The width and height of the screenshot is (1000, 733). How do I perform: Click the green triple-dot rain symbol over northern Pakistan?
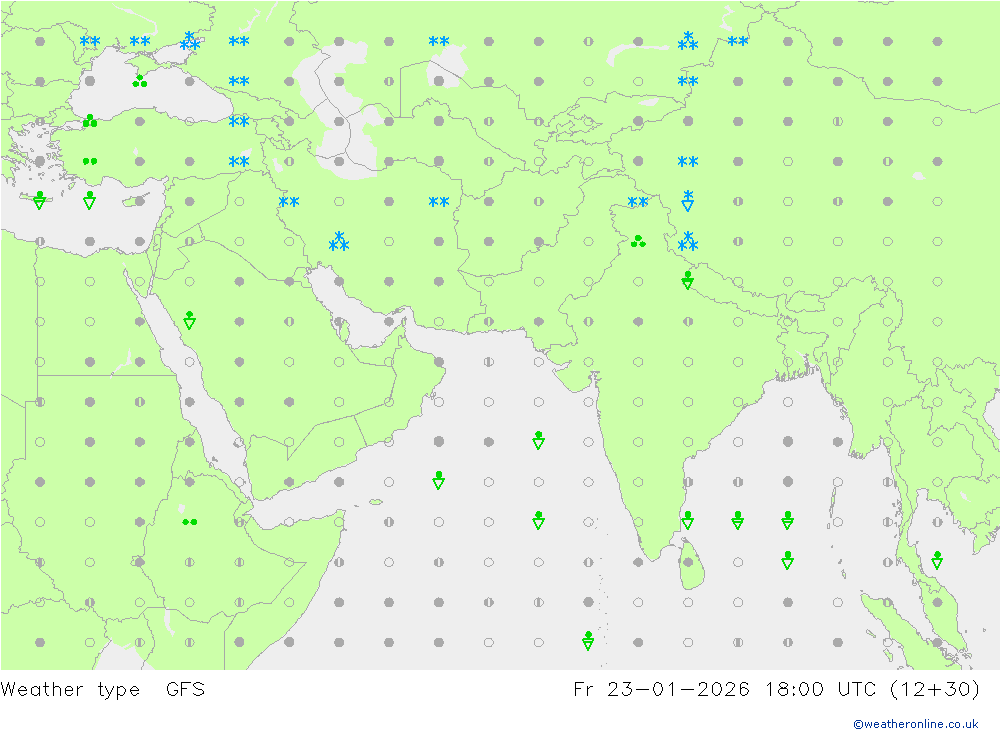tap(638, 242)
